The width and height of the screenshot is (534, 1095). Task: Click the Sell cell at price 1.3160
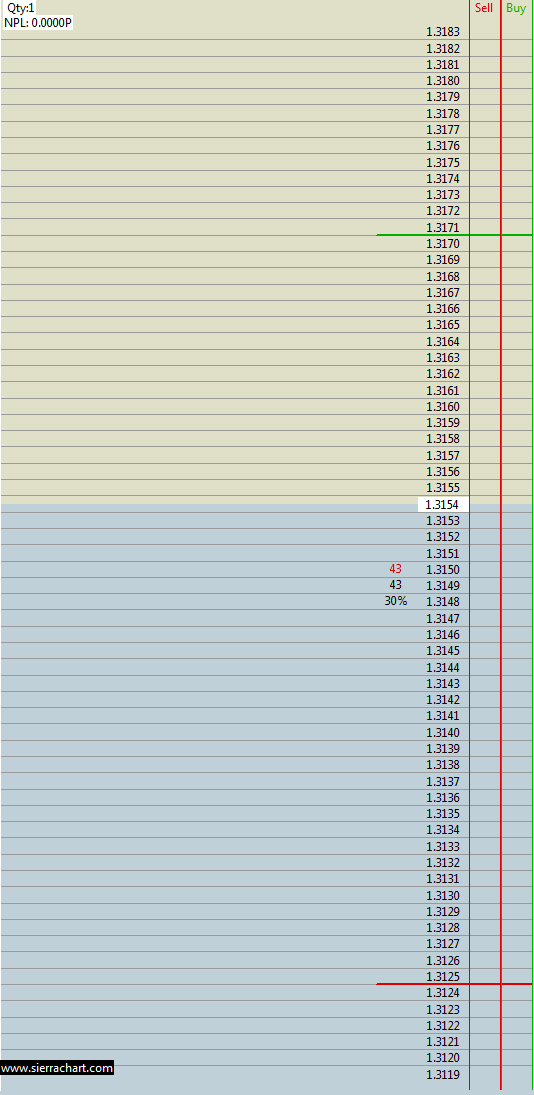485,406
